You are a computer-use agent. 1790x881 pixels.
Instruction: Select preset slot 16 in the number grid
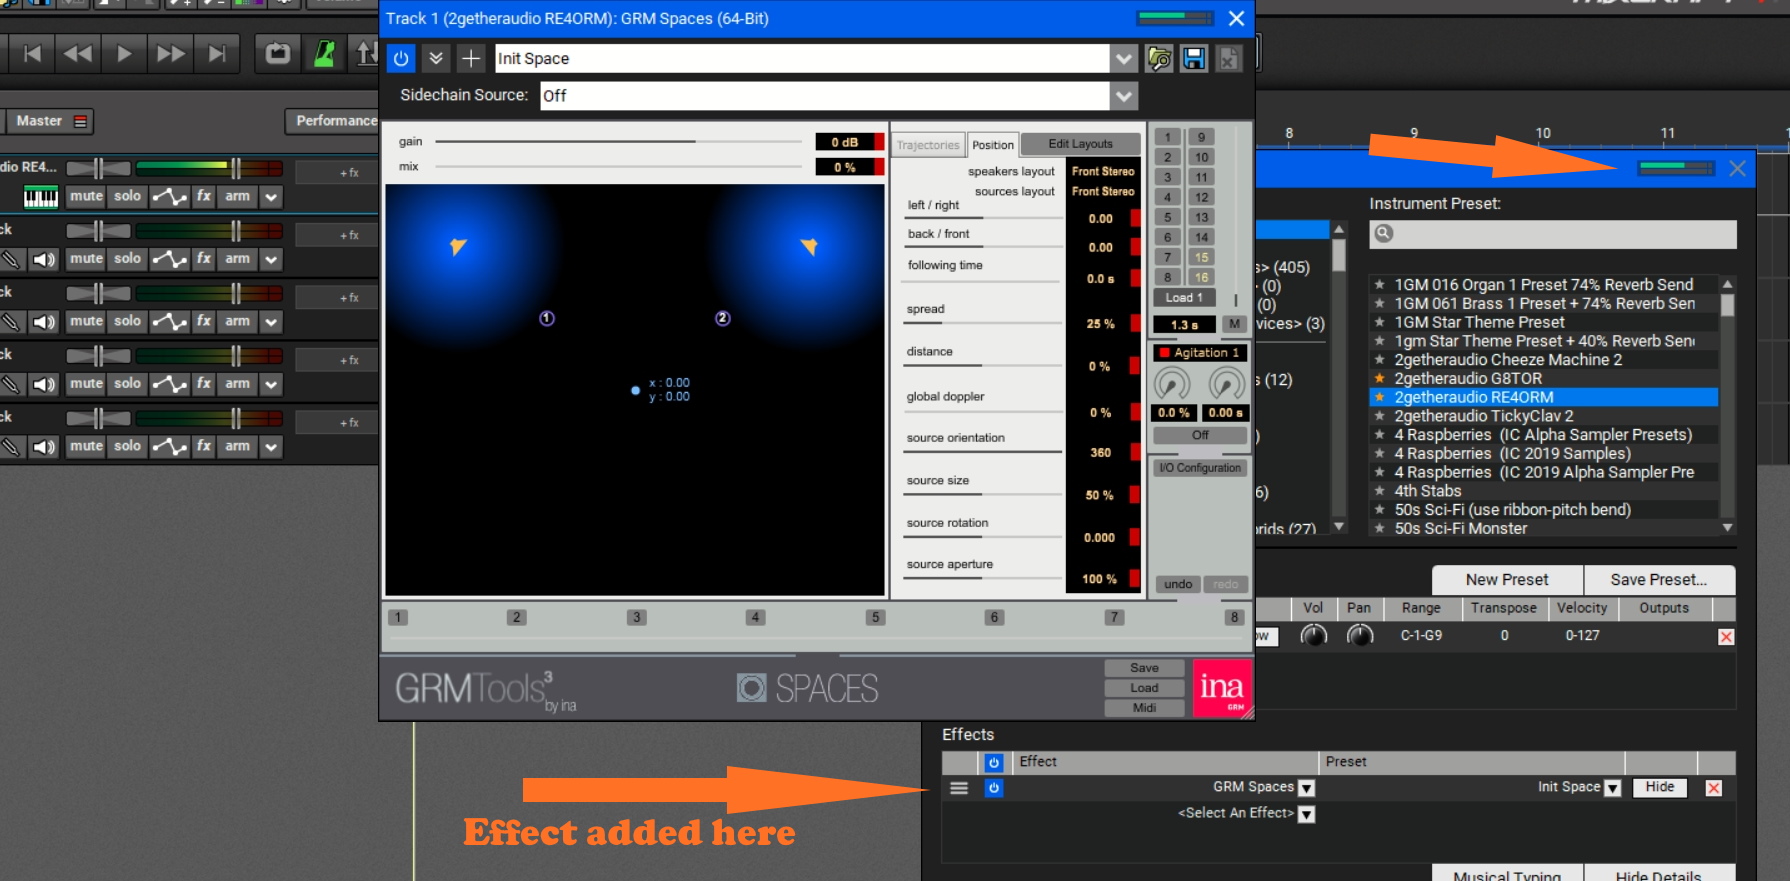(1201, 278)
